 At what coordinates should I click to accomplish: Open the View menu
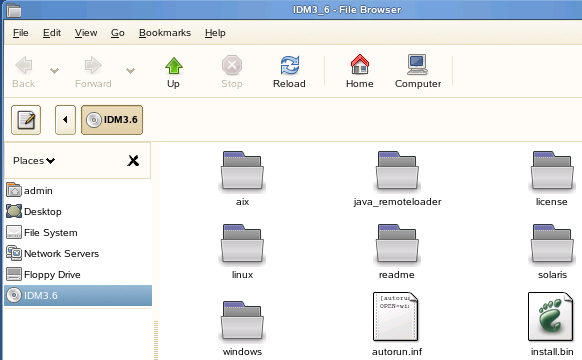(x=86, y=33)
